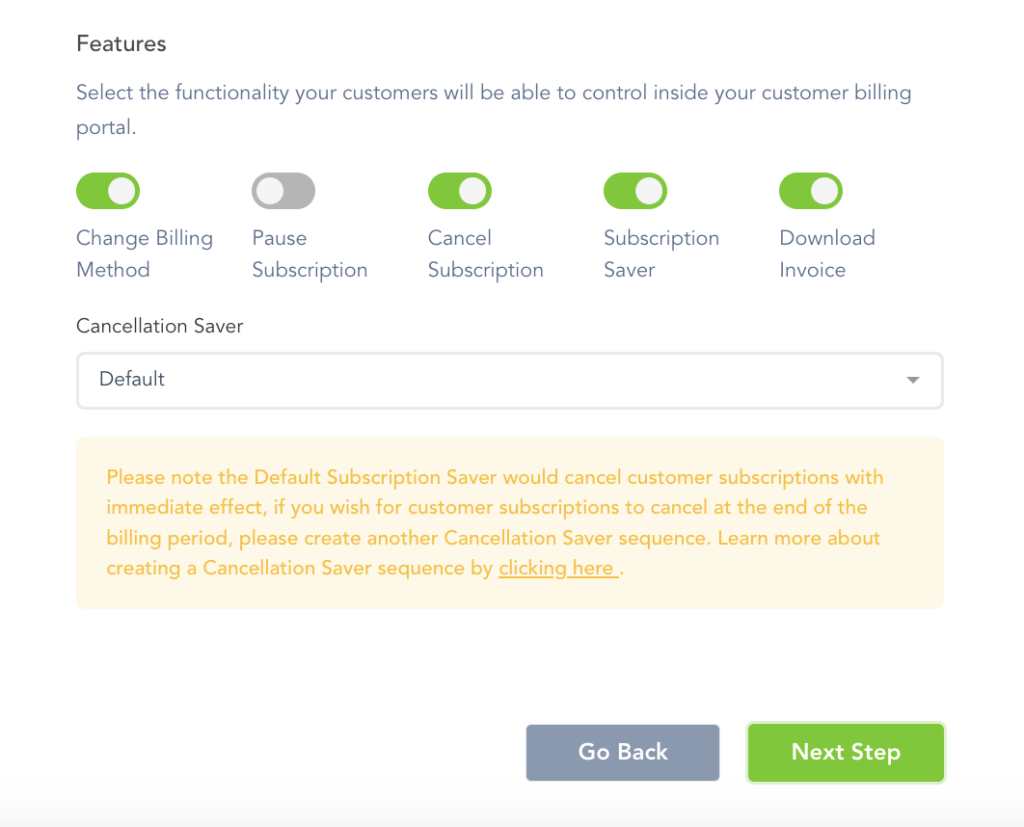Image resolution: width=1024 pixels, height=827 pixels.
Task: Open the Cancellation Saver combo box
Action: click(509, 380)
